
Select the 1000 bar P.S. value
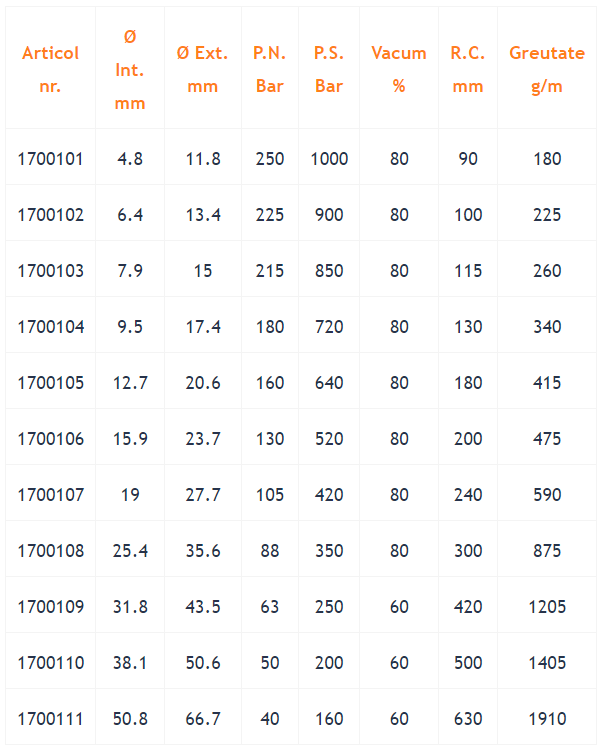click(329, 159)
